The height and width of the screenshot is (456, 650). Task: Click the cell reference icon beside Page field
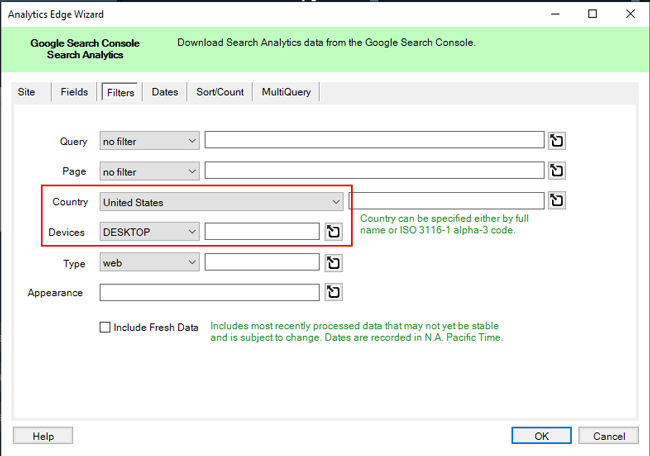557,170
